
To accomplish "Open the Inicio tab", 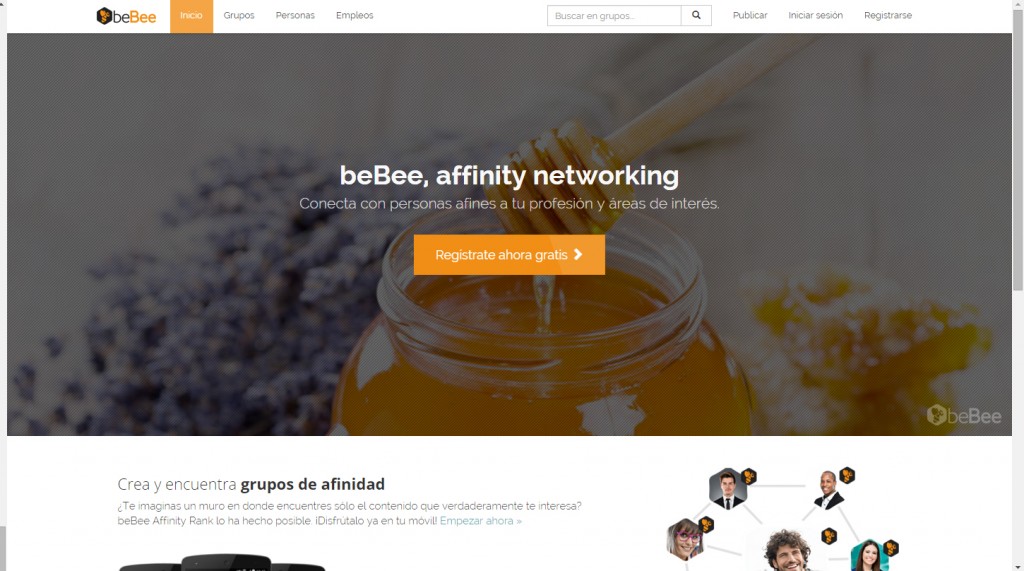I will point(191,16).
